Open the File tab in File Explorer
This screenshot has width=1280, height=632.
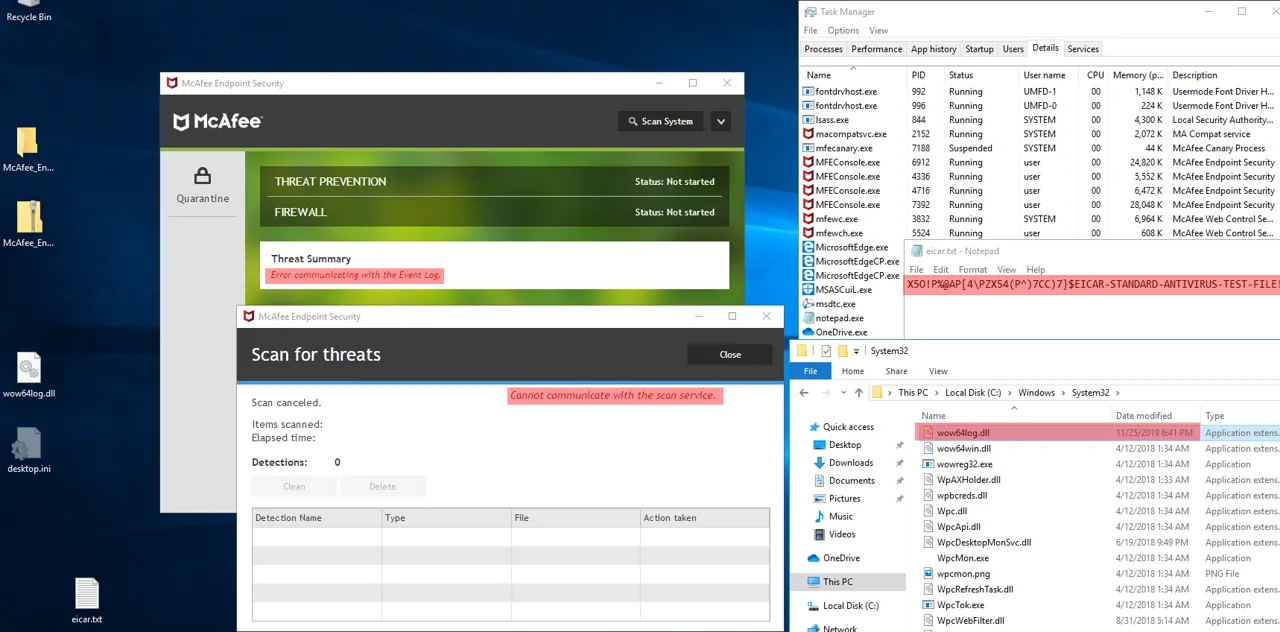[x=810, y=371]
